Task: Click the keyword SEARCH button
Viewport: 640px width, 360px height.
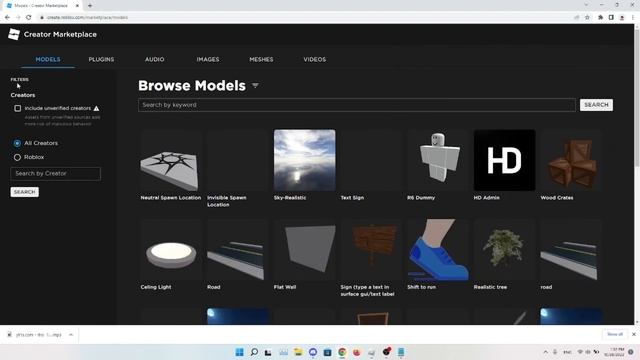Action: pos(596,105)
